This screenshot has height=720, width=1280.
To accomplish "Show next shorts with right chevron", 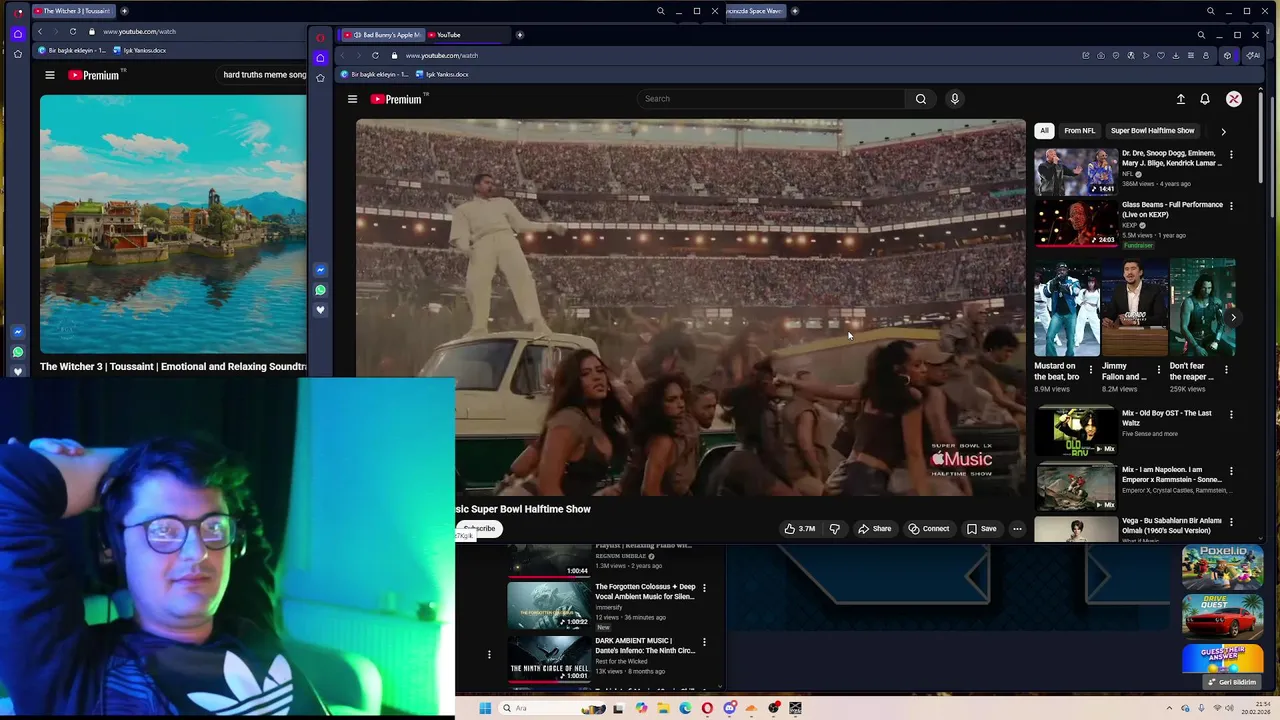I will point(1233,318).
